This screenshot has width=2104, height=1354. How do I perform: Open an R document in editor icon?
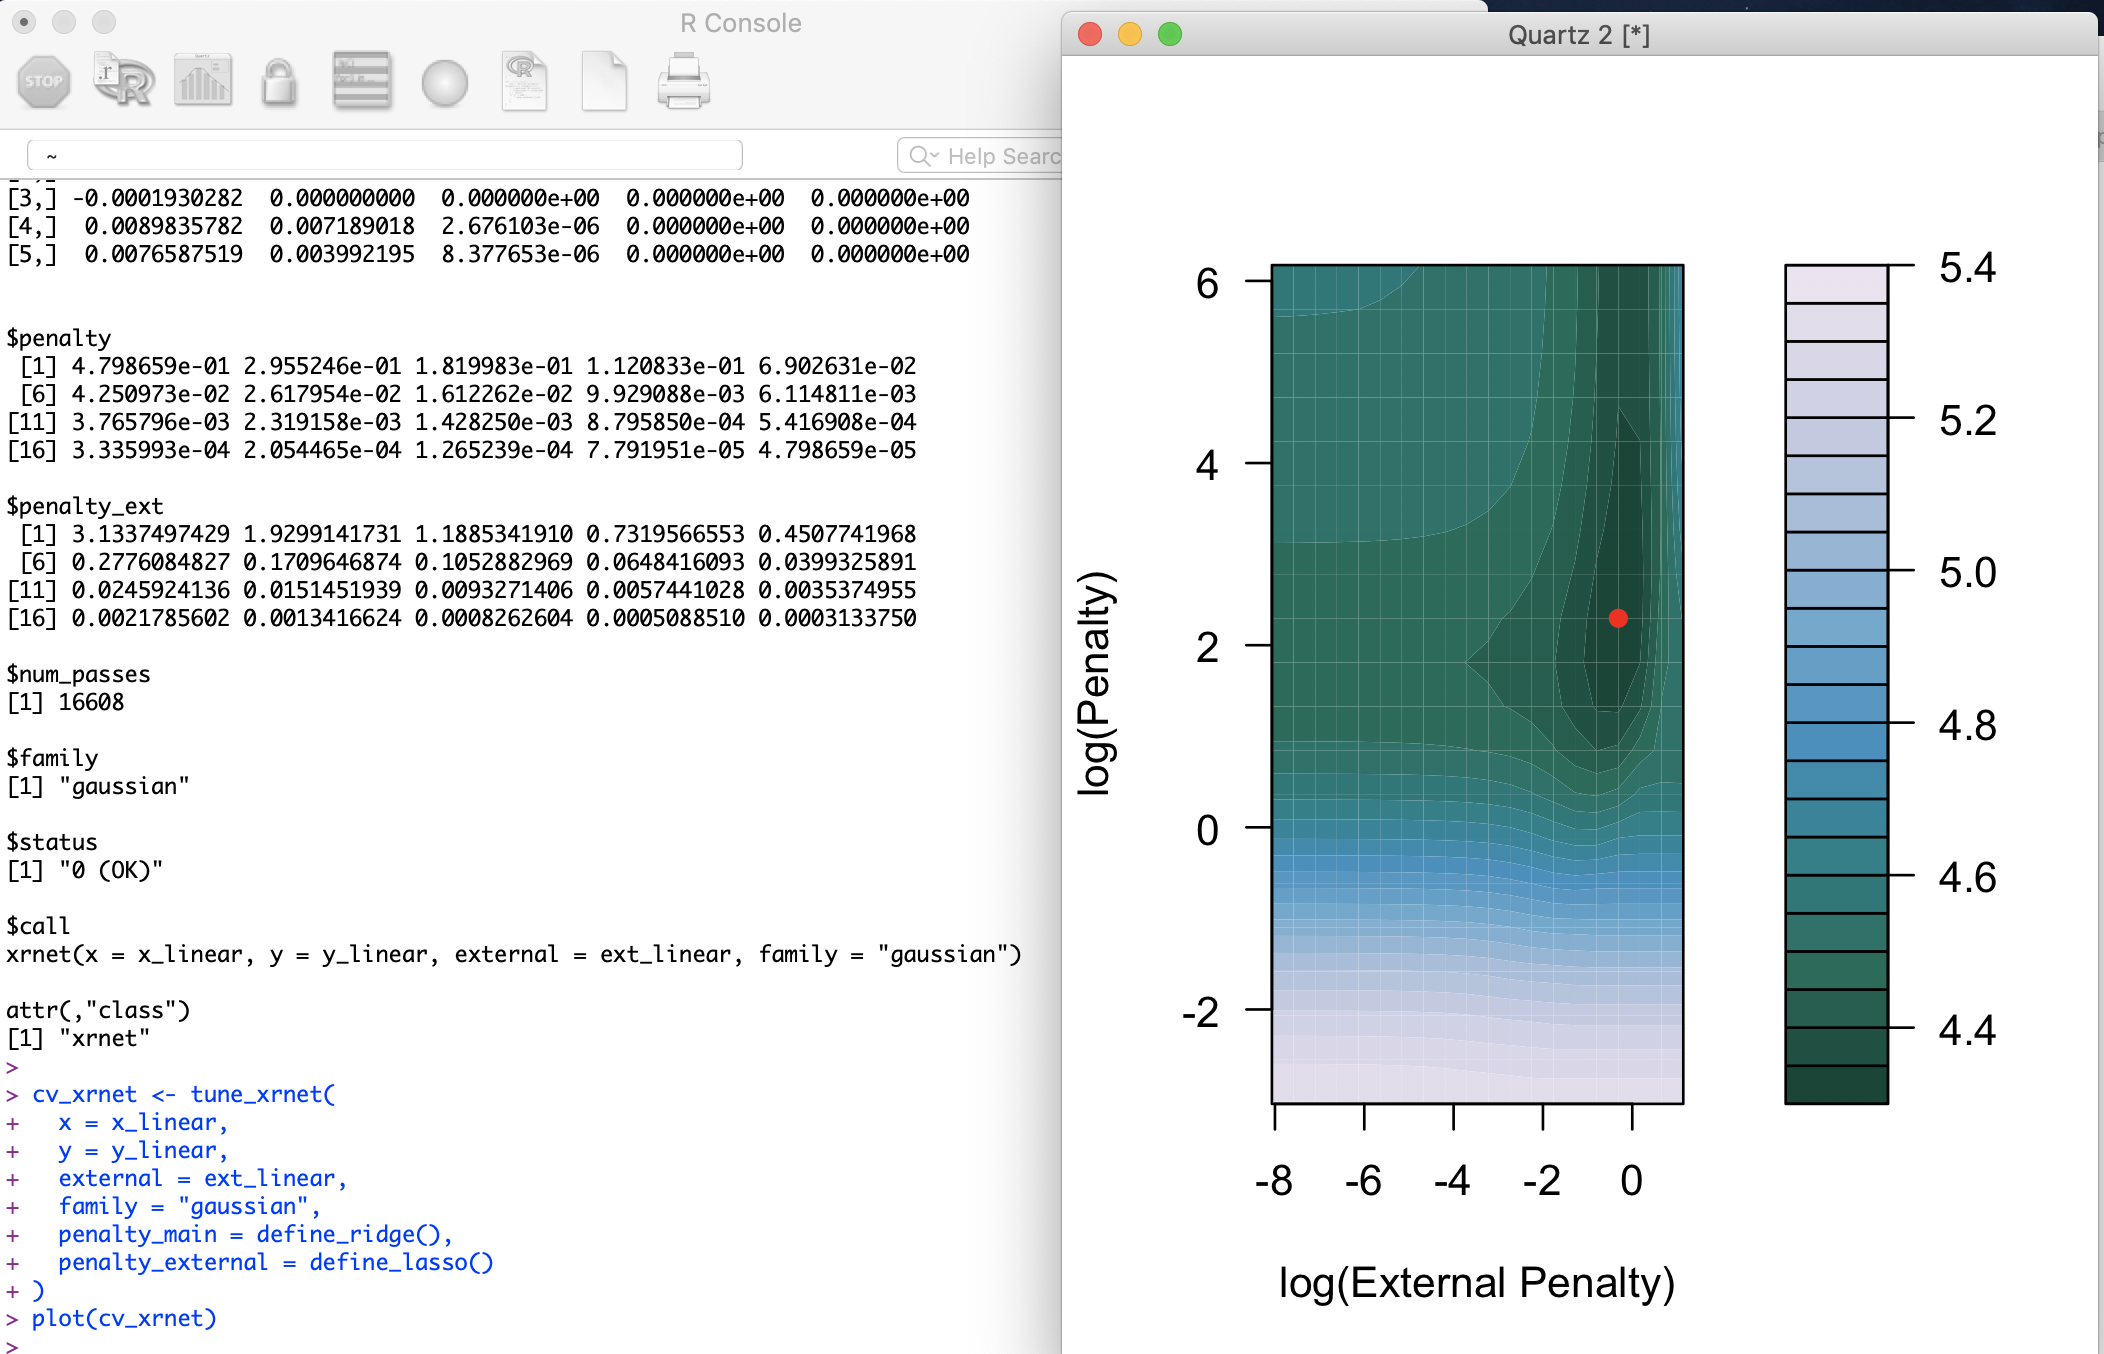[524, 81]
